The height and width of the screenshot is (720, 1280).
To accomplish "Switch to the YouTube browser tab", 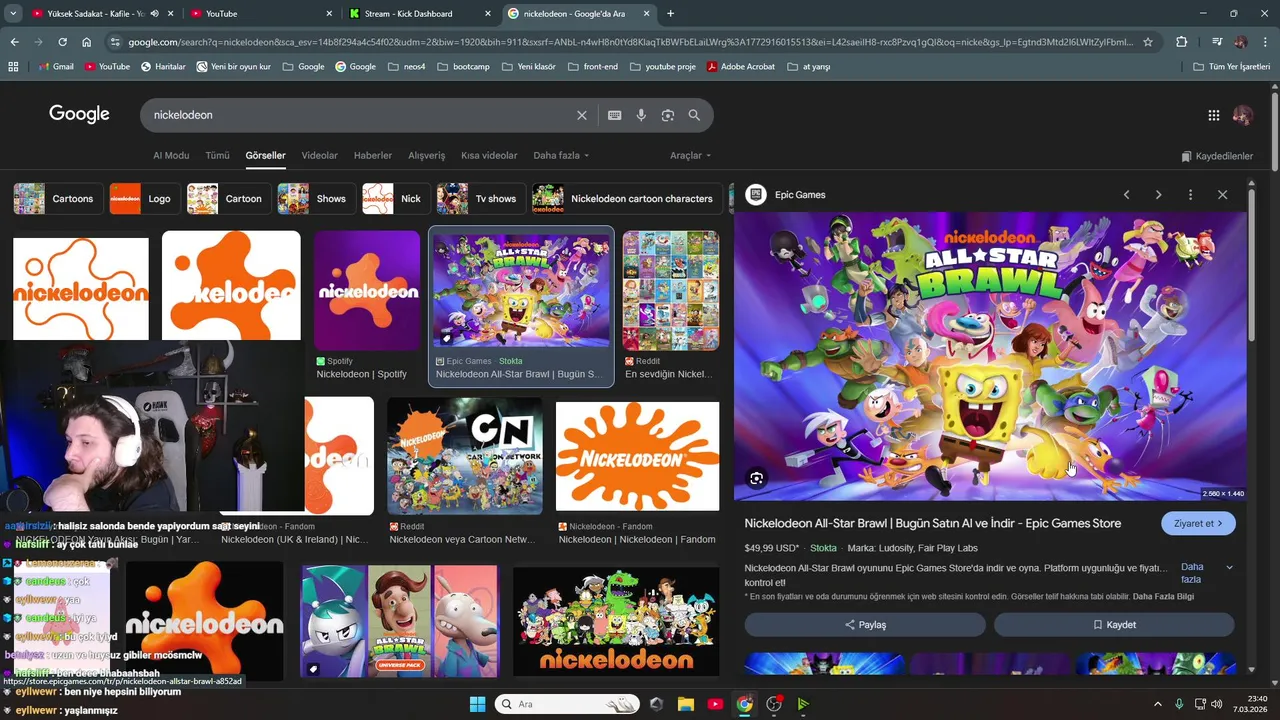I will pos(260,14).
